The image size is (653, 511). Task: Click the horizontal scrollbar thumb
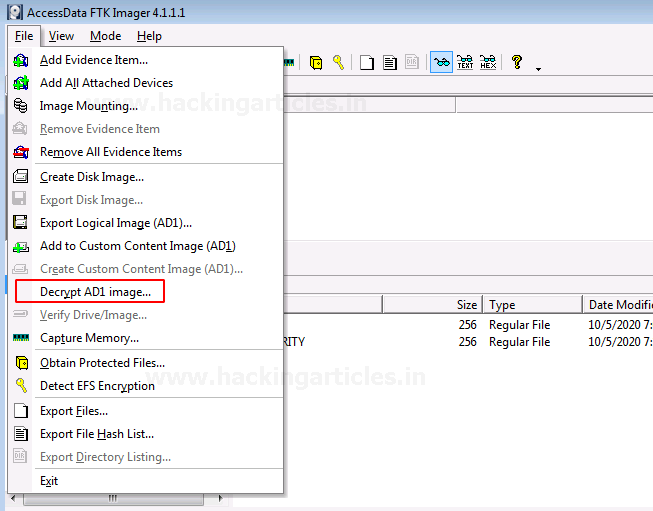point(113,499)
